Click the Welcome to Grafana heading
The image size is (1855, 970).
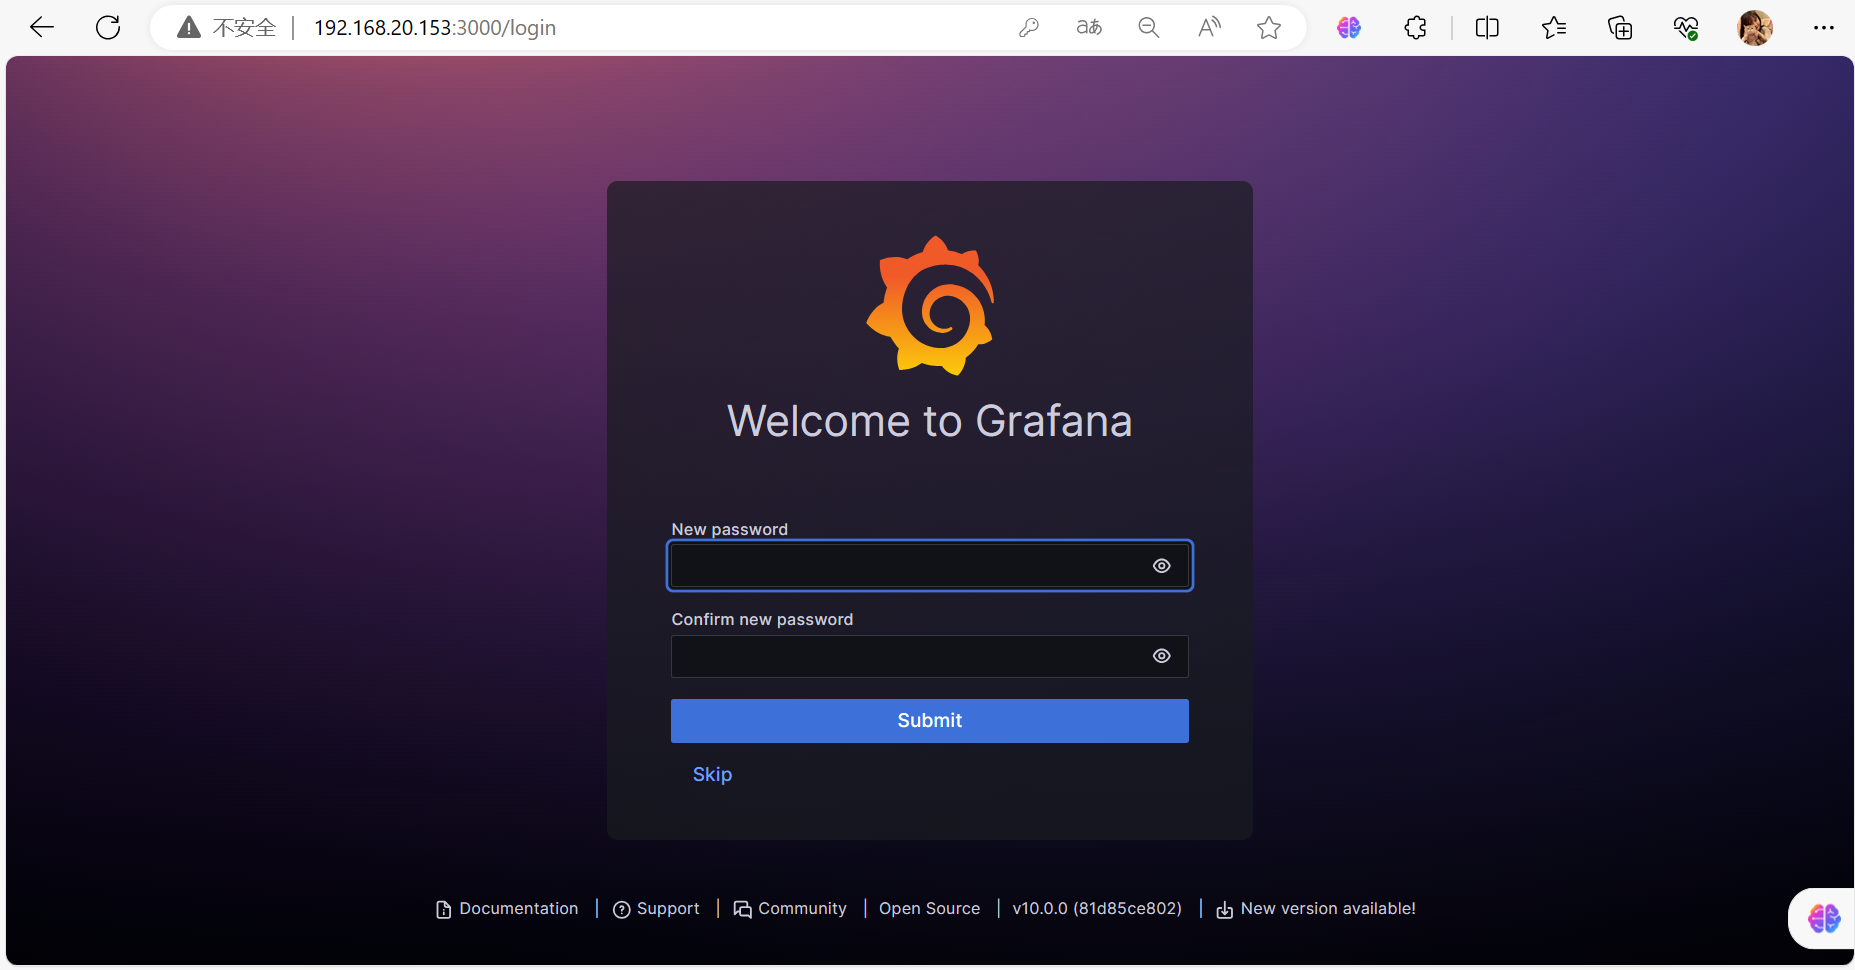pos(930,421)
